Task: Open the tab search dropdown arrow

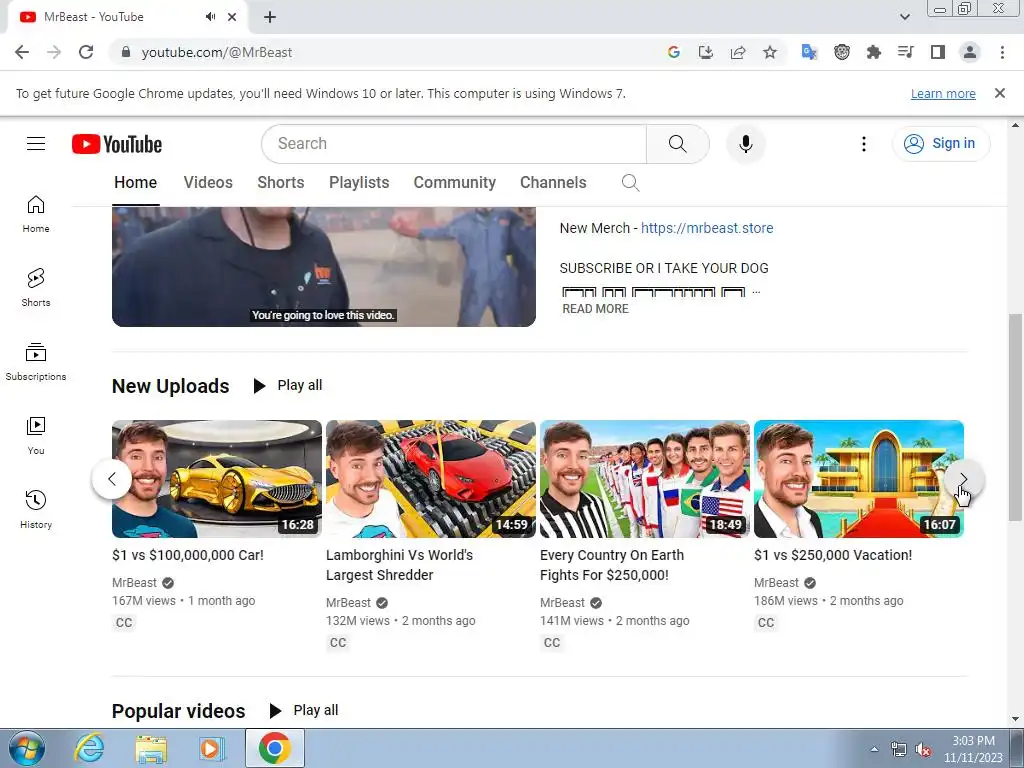Action: pyautogui.click(x=904, y=17)
